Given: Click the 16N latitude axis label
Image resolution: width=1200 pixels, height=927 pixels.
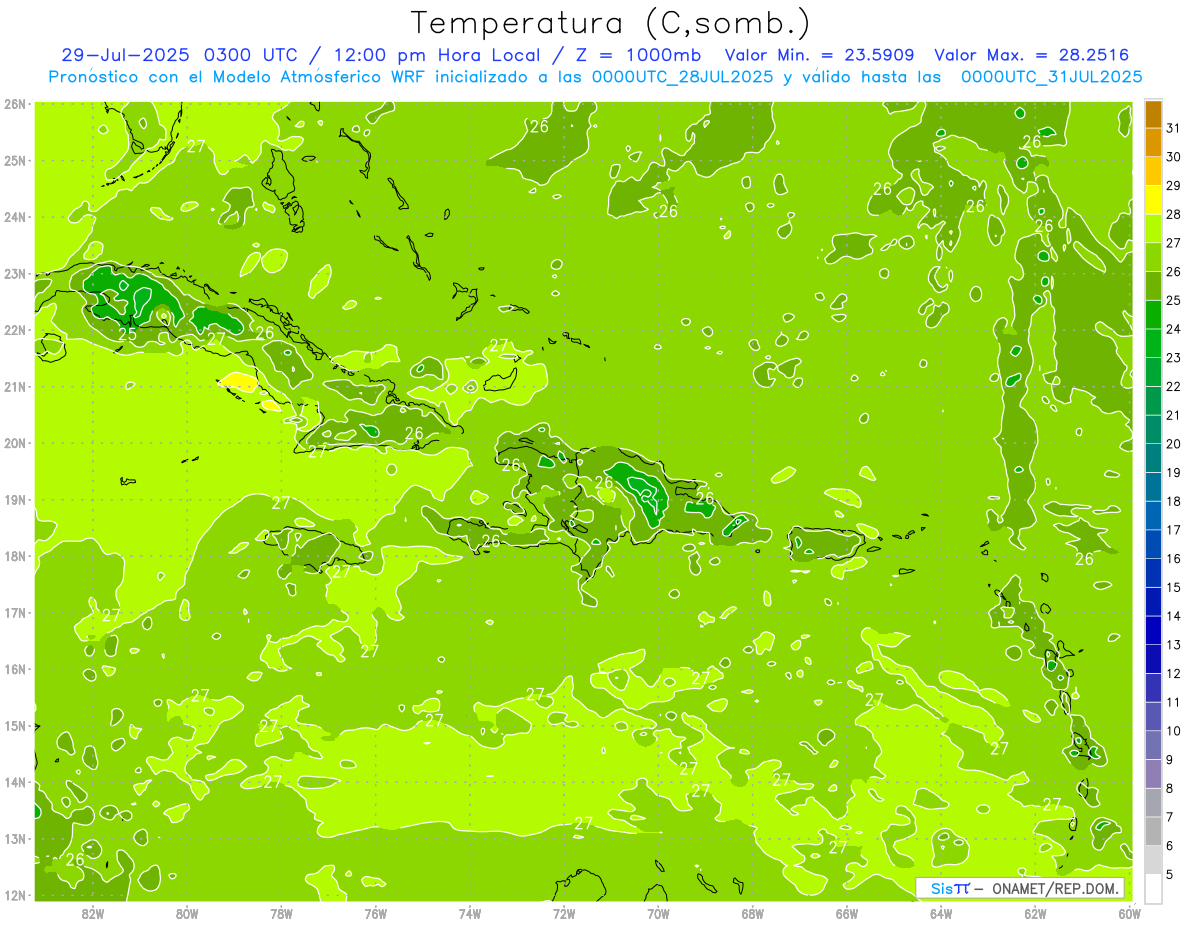Looking at the screenshot, I should click(14, 669).
